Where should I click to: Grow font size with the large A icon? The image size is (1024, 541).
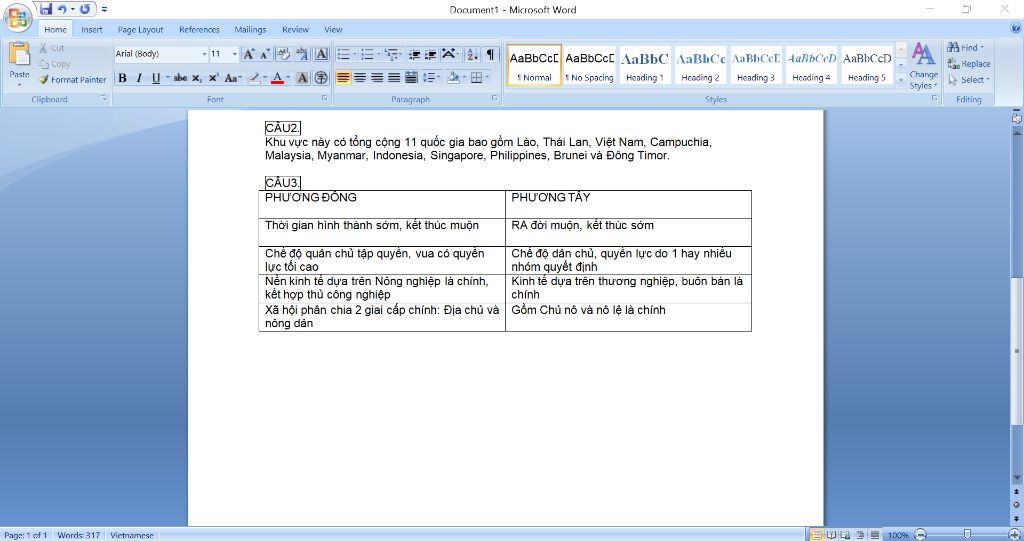point(249,54)
